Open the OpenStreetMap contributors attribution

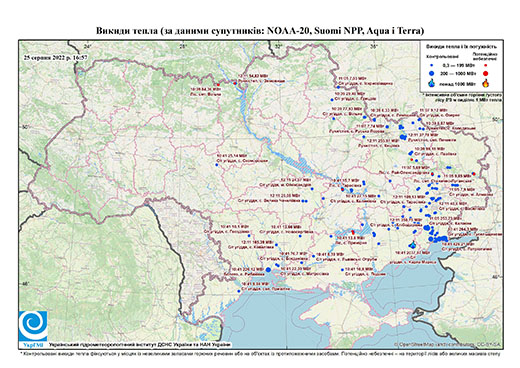pos(447,345)
